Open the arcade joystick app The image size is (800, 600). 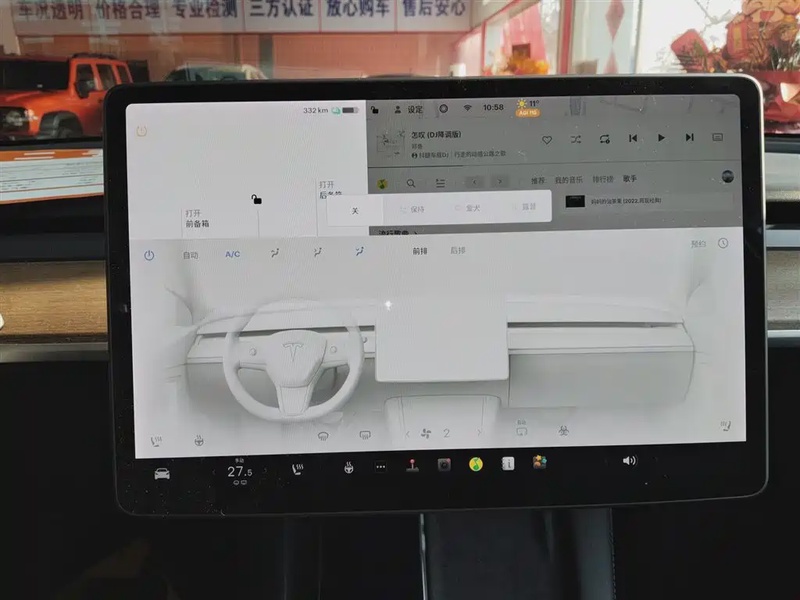412,465
